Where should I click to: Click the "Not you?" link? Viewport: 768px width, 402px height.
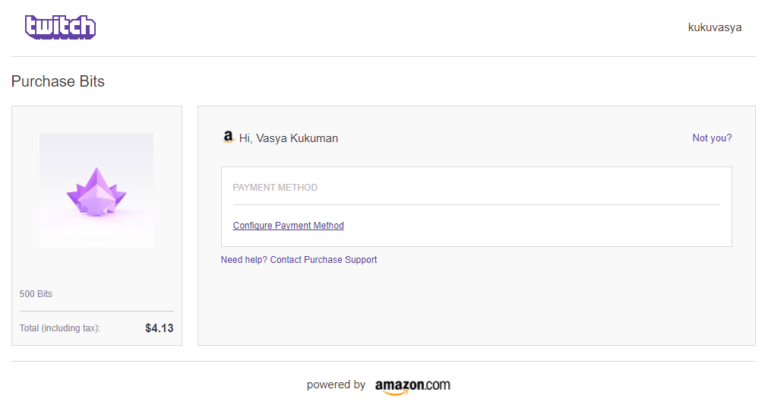pyautogui.click(x=712, y=138)
